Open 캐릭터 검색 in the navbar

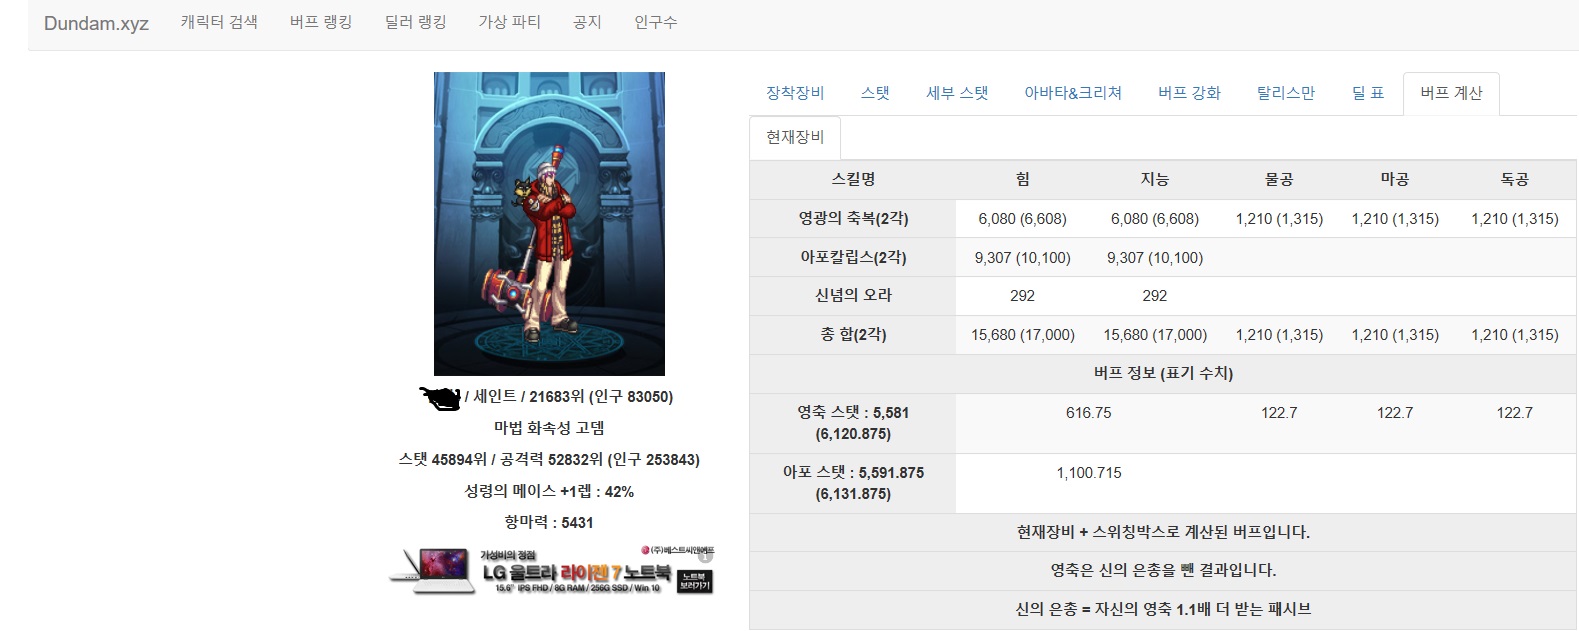219,22
